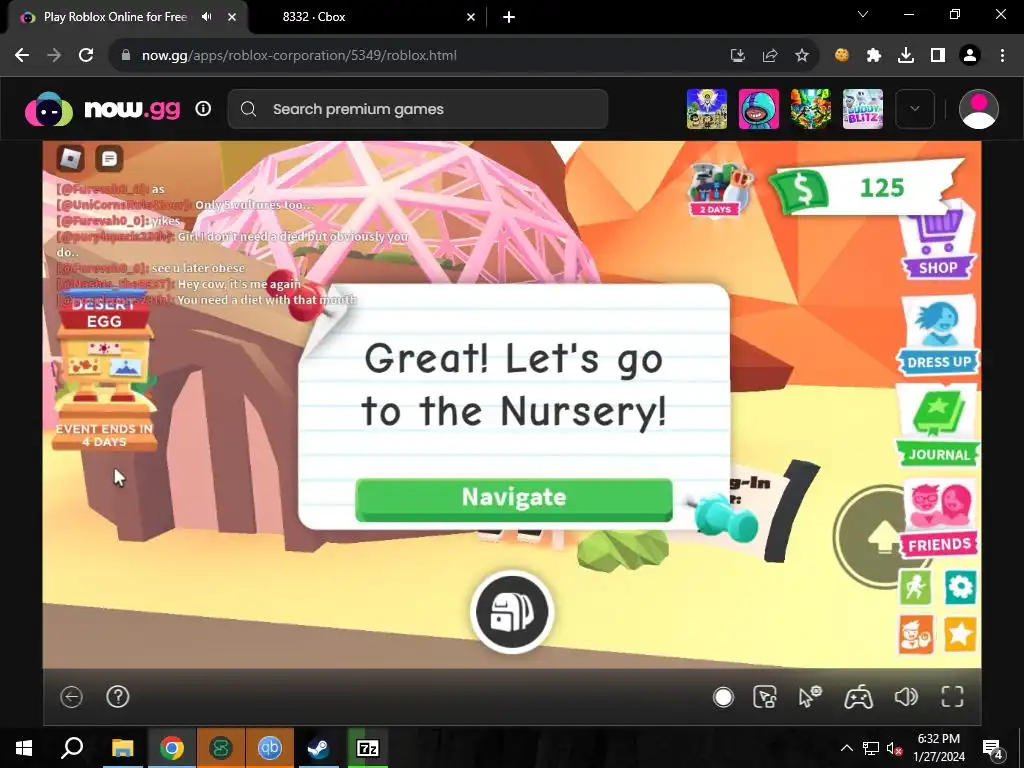The width and height of the screenshot is (1024, 768).
Task: Expand the games dropdown chevron in header
Action: [914, 109]
